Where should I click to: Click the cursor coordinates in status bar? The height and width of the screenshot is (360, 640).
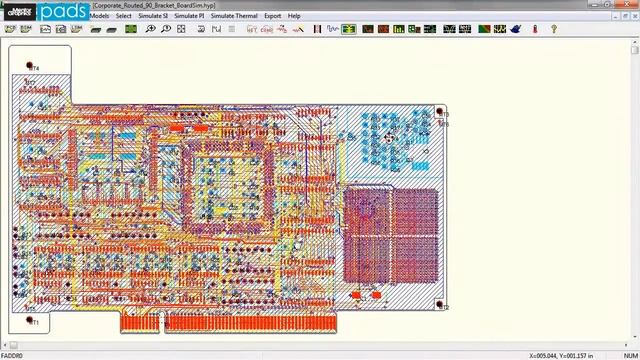pos(560,356)
